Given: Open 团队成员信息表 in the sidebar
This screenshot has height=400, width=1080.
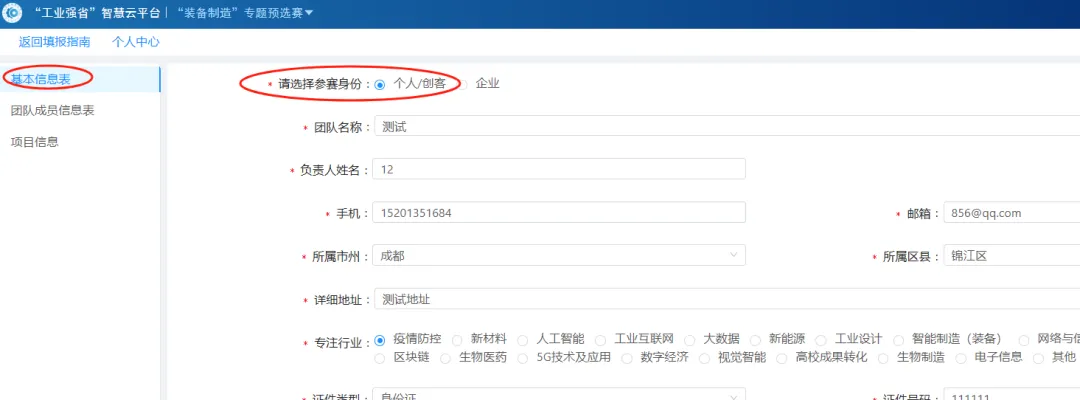Looking at the screenshot, I should click(52, 110).
